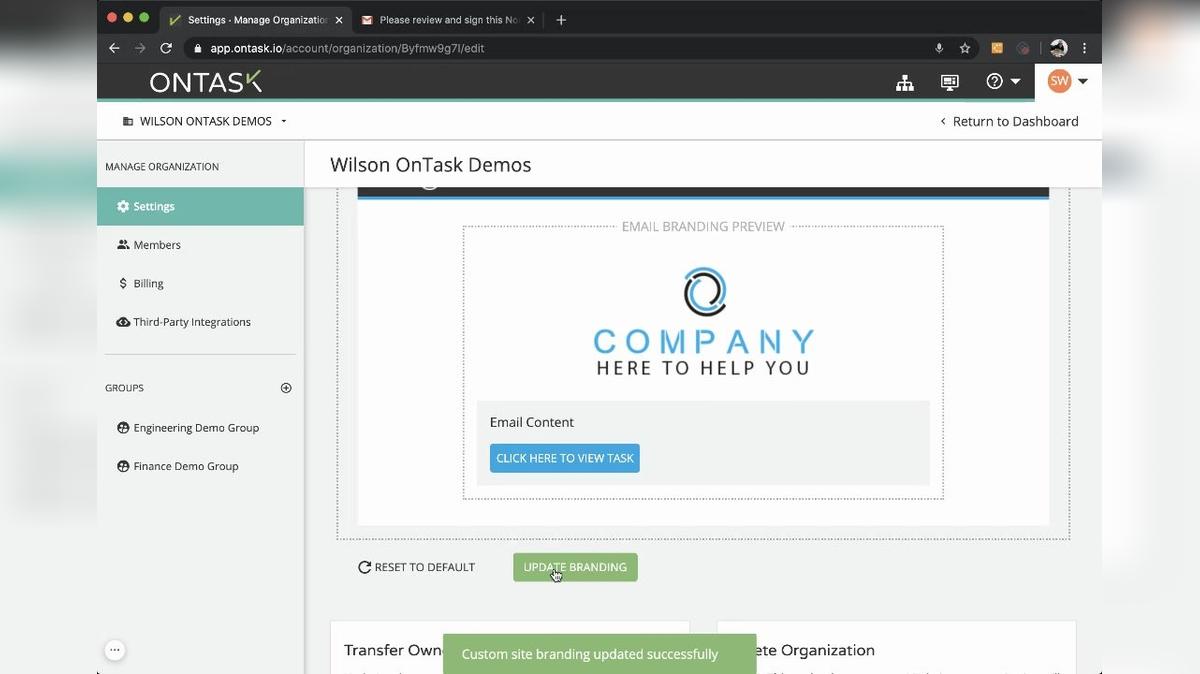
Task: Expand the Wilson OnTask Demos organization dropdown
Action: [205, 121]
